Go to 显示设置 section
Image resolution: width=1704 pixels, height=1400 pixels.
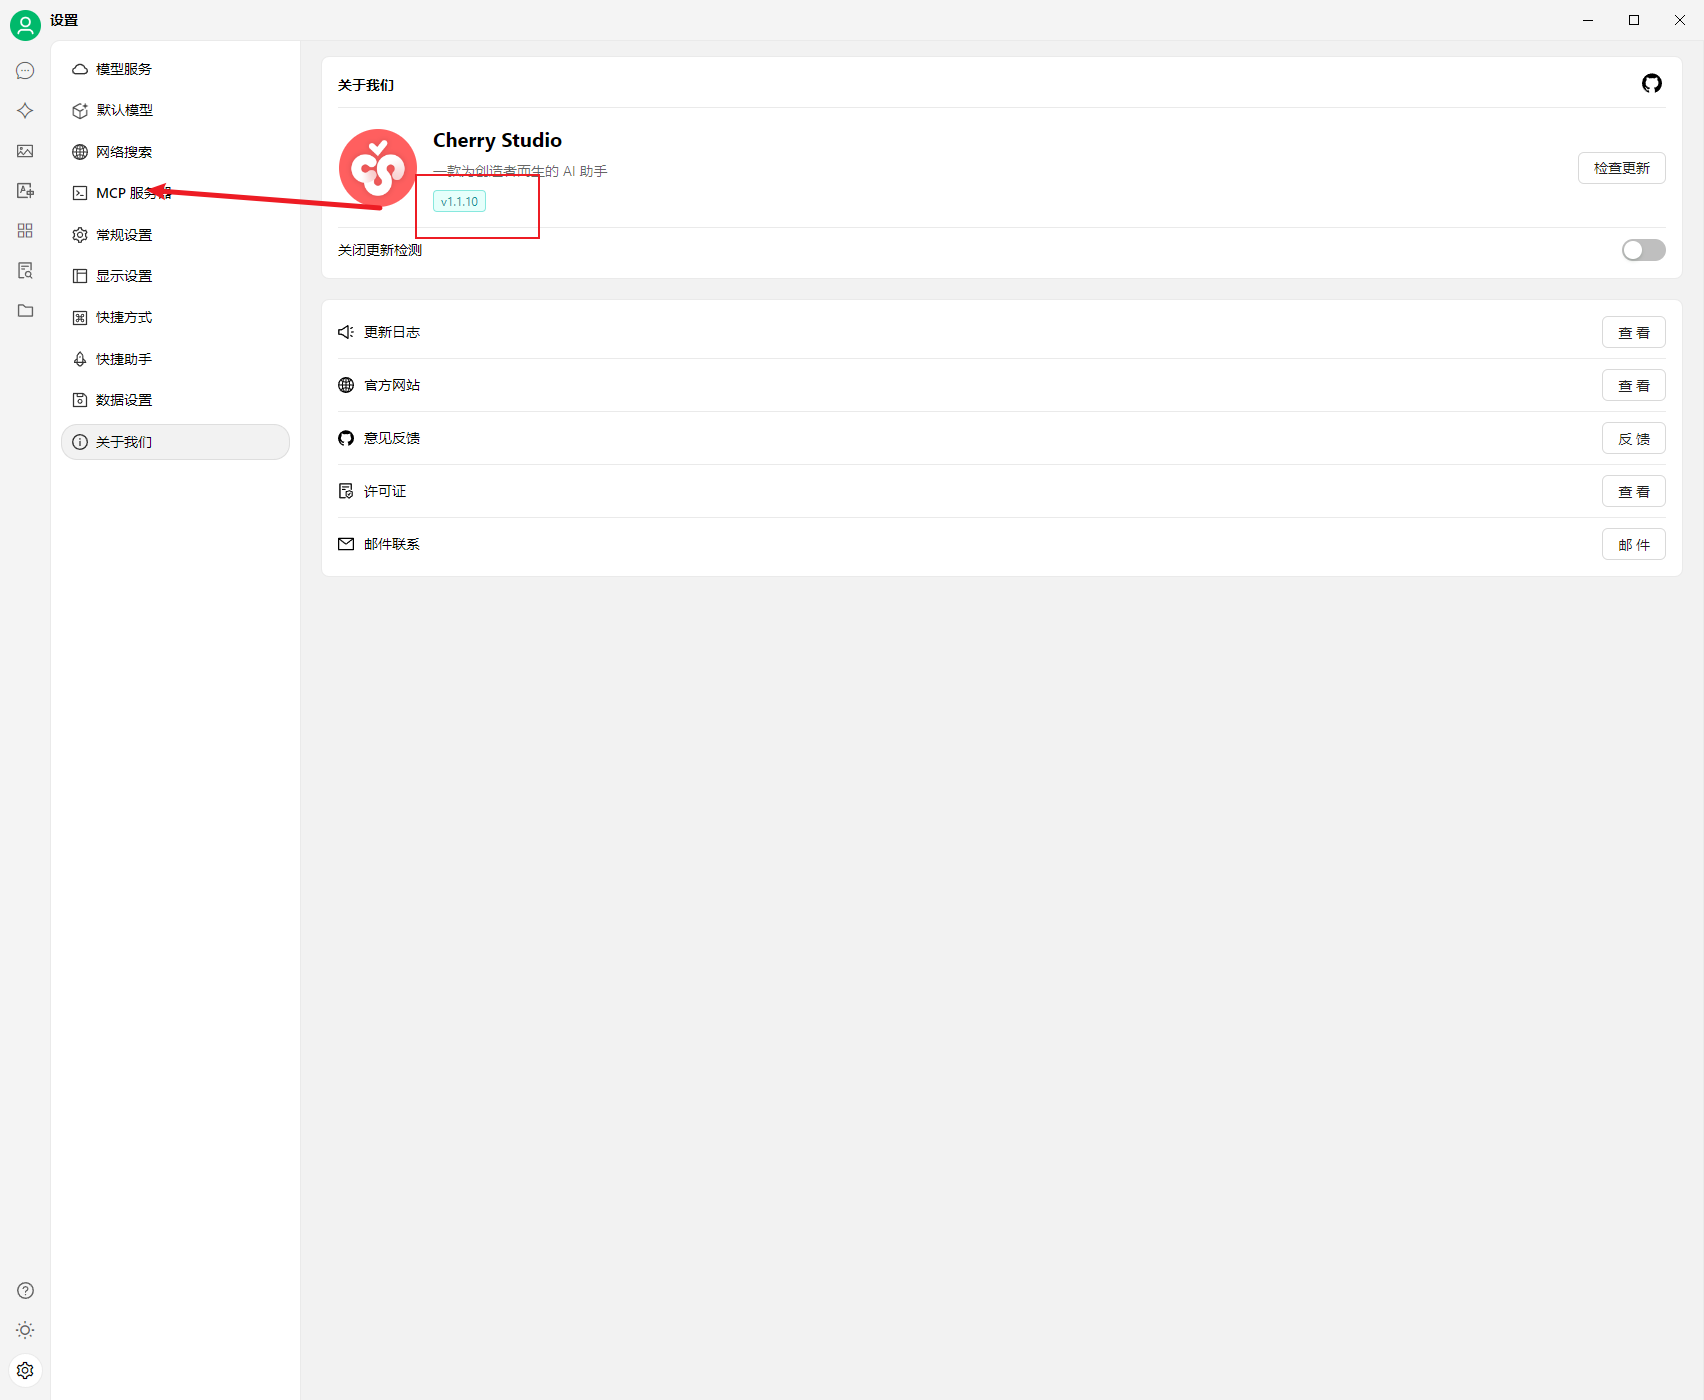pos(175,276)
